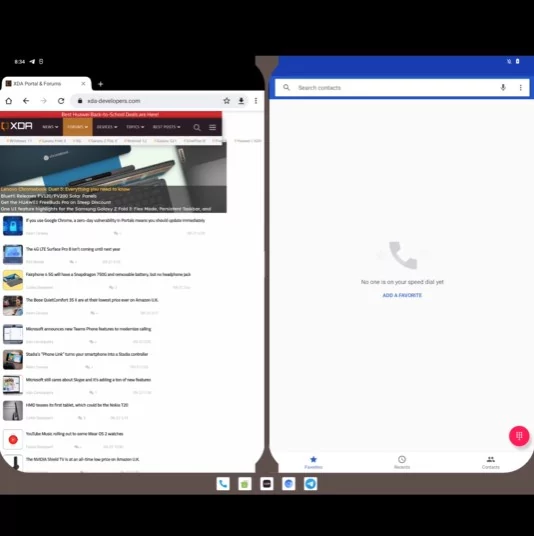Launch the green store app from taskbar
This screenshot has height=536, width=534.
click(x=245, y=484)
